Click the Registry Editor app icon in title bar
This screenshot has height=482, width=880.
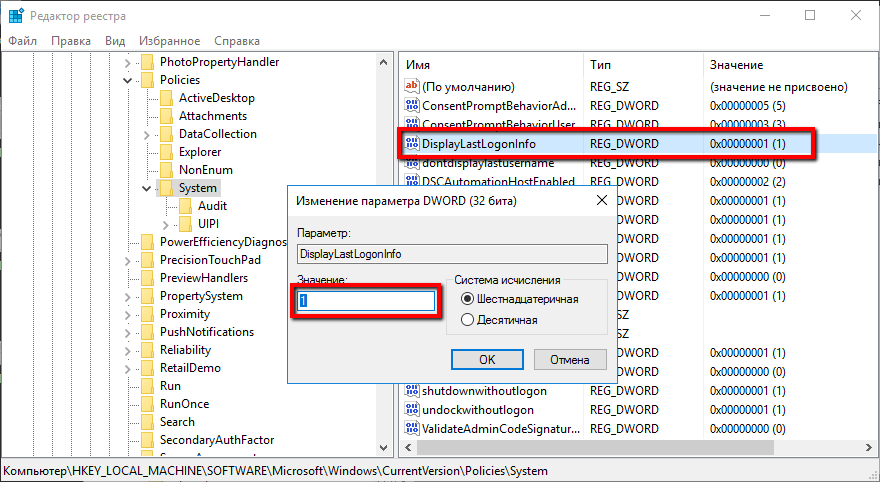click(16, 16)
